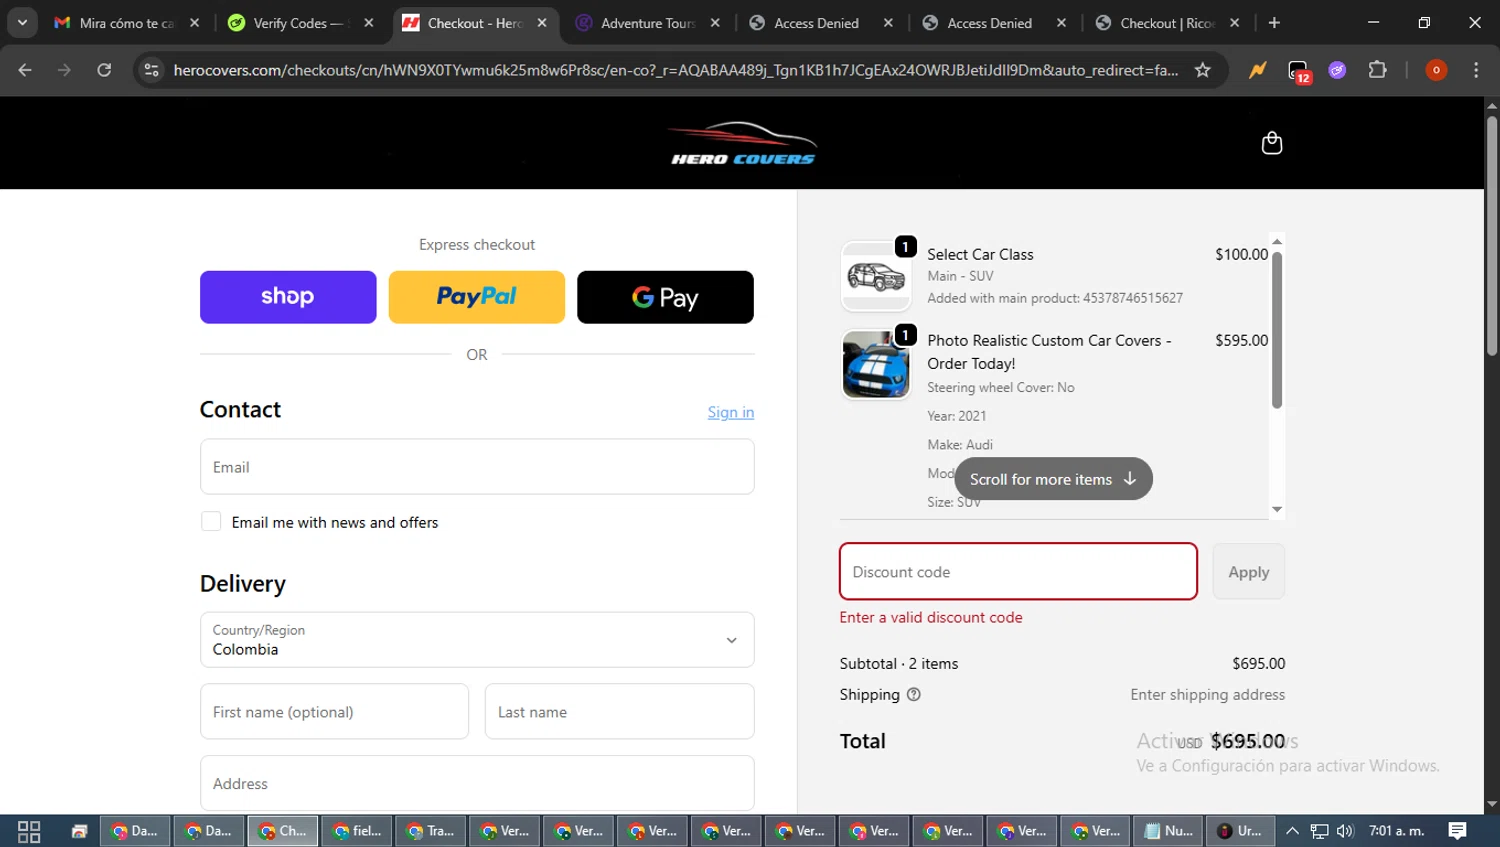Image resolution: width=1500 pixels, height=847 pixels.
Task: Focus the Email input field
Action: tap(477, 467)
